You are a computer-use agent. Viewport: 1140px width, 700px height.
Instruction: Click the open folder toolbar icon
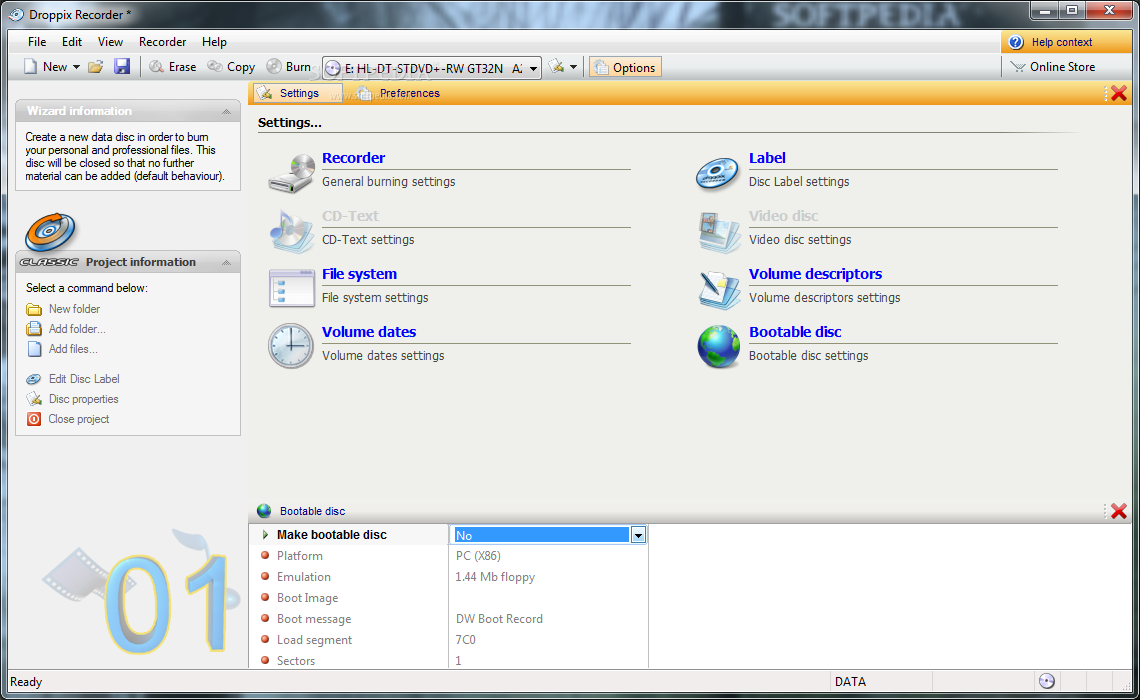[x=95, y=67]
